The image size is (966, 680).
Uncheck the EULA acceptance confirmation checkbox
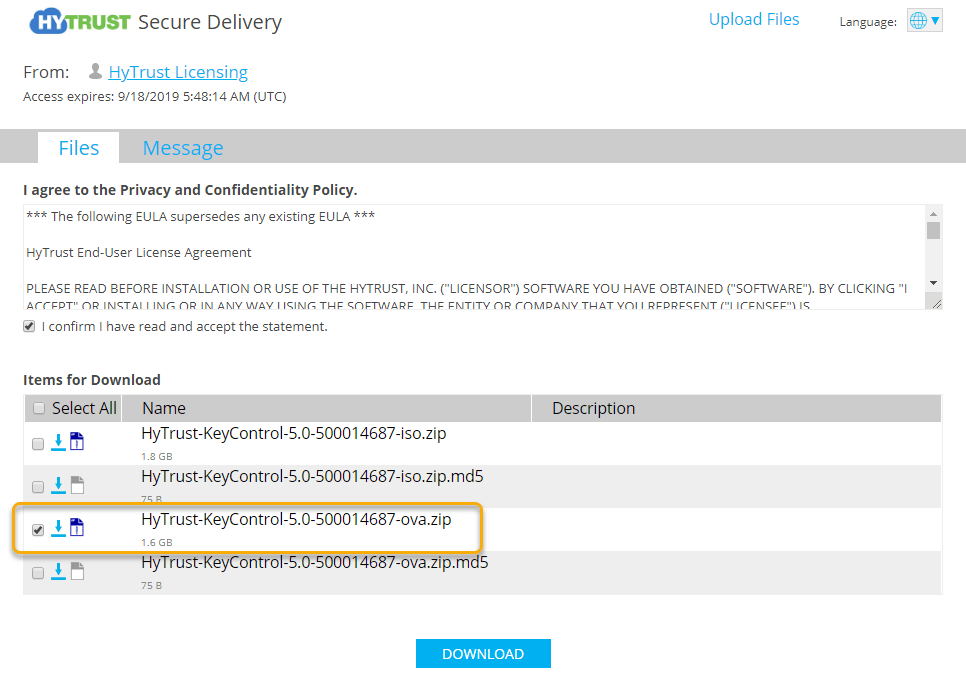29,327
